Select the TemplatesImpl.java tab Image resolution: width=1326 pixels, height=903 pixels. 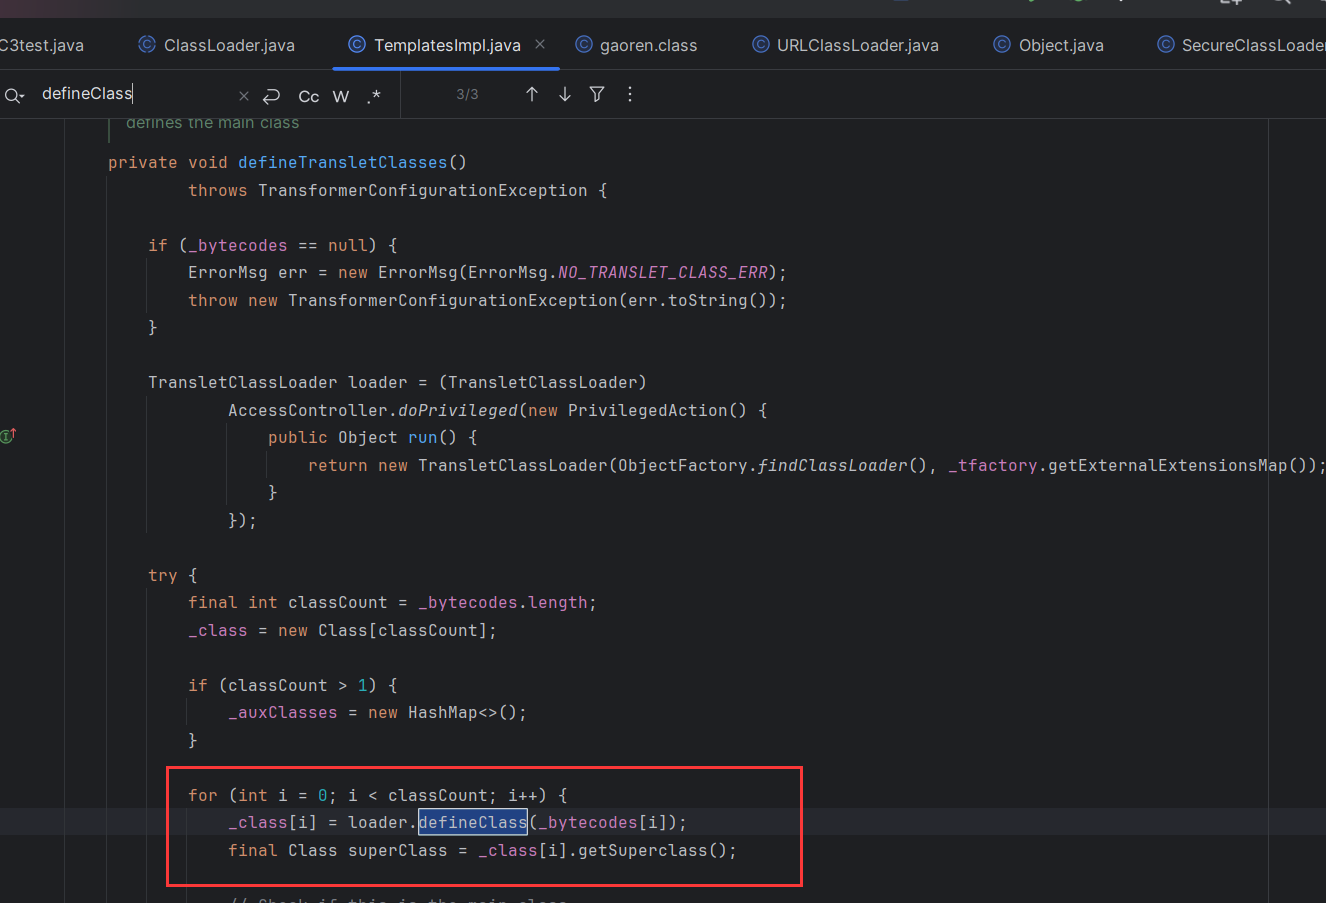447,45
